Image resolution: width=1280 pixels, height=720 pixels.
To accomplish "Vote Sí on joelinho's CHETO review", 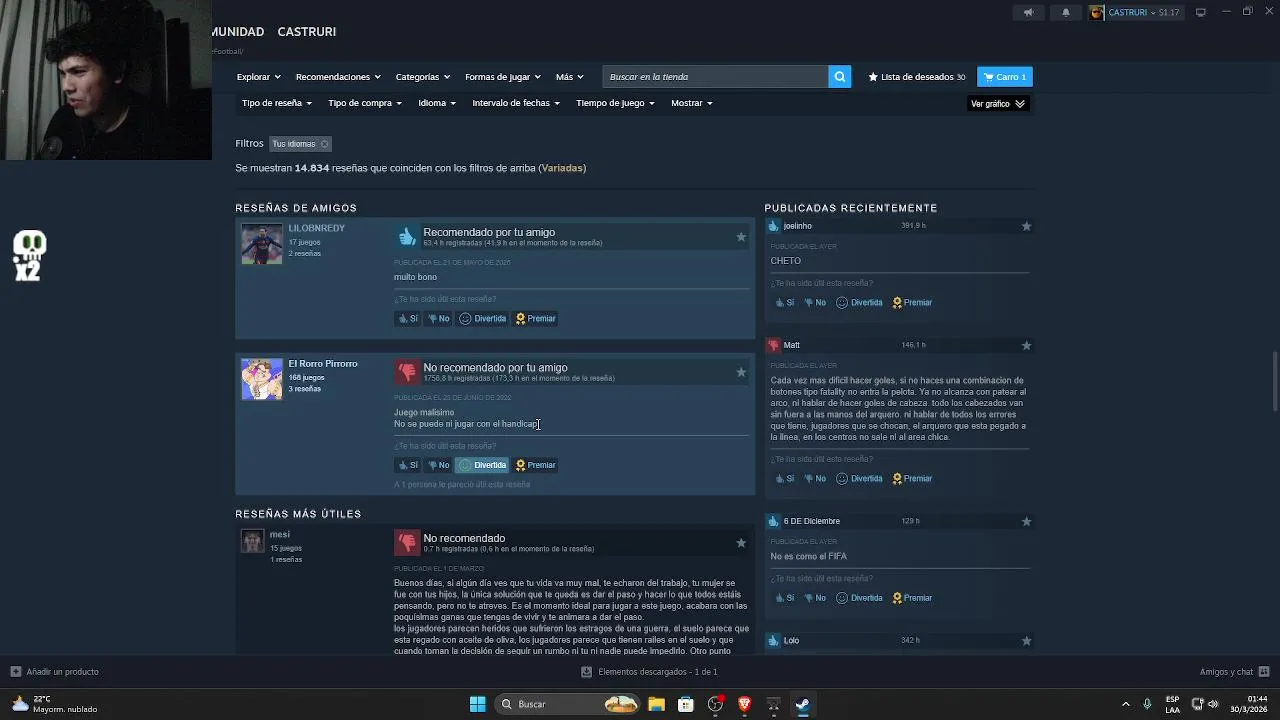I will pyautogui.click(x=784, y=303).
